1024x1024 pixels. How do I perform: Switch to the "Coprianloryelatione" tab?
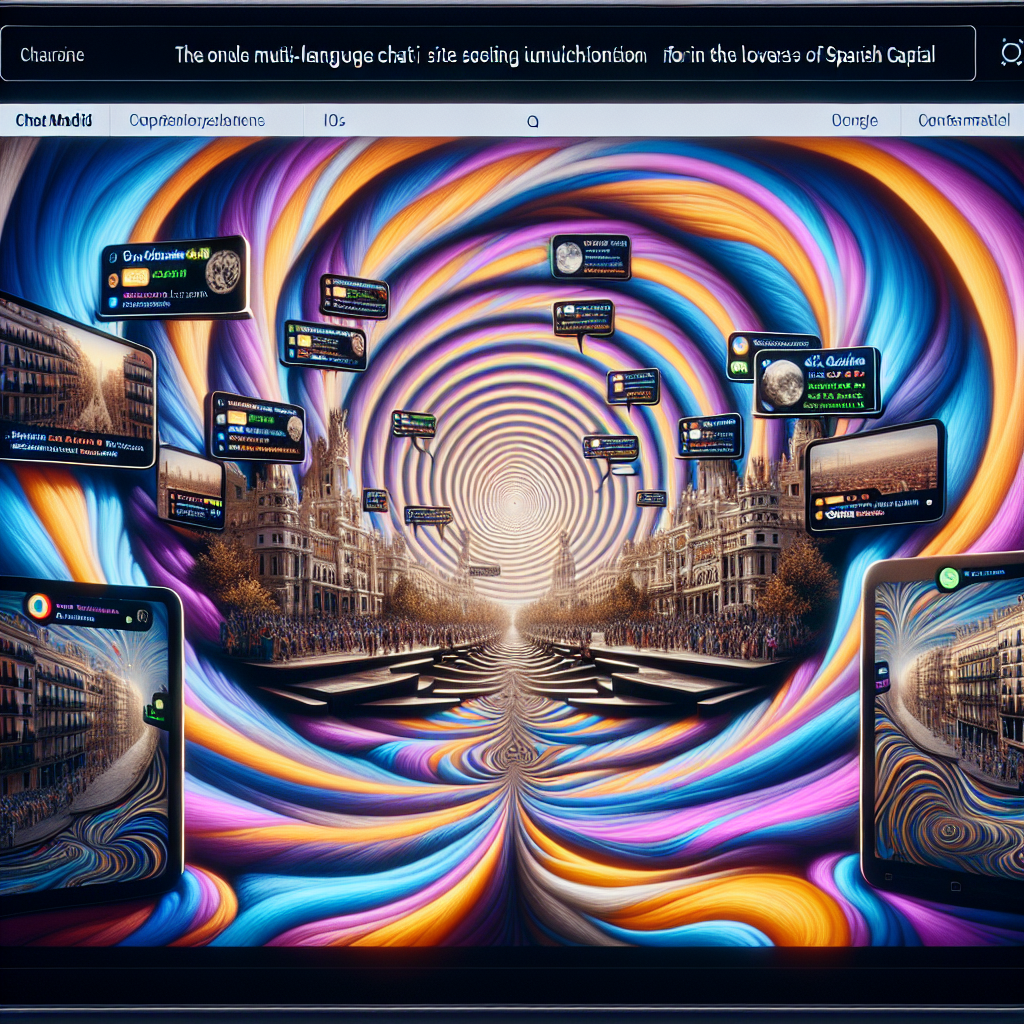coord(197,120)
